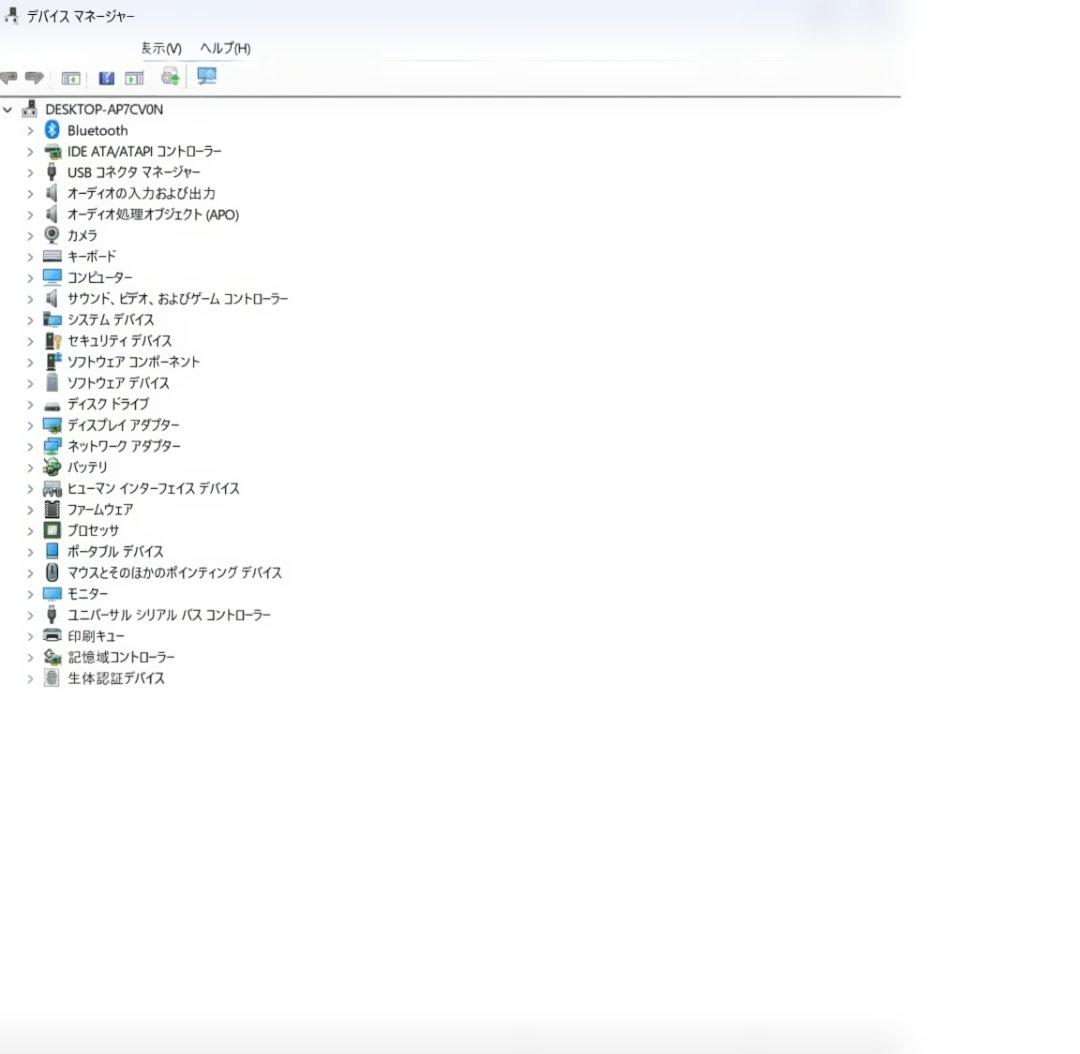Click the Device Manager title bar icon

coord(10,15)
